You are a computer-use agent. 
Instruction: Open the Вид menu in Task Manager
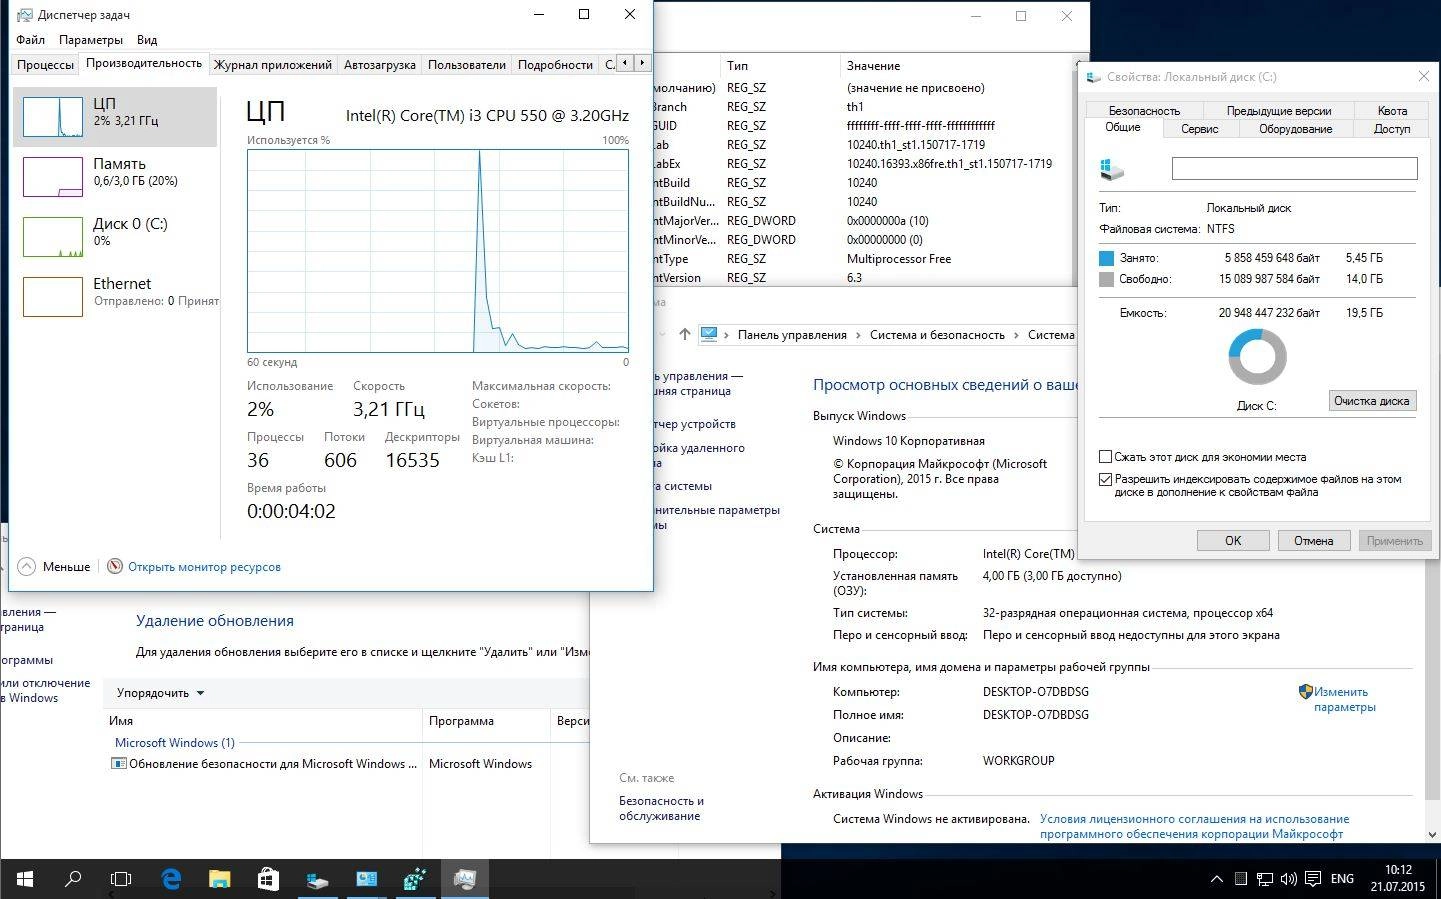[x=147, y=40]
